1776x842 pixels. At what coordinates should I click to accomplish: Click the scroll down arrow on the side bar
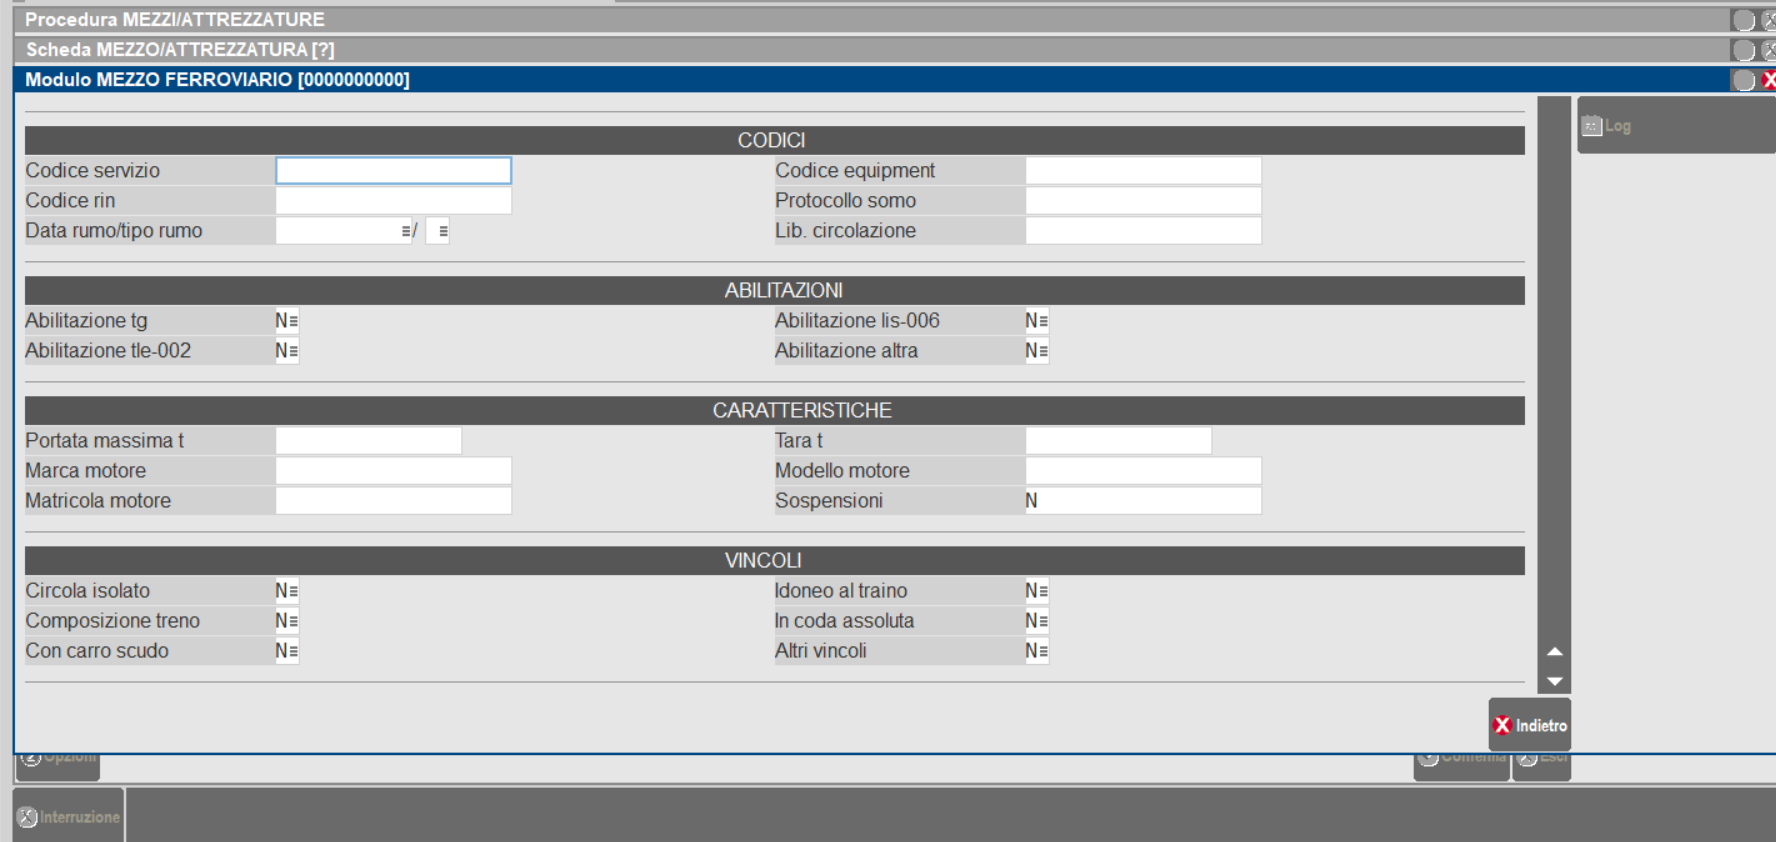(x=1554, y=681)
